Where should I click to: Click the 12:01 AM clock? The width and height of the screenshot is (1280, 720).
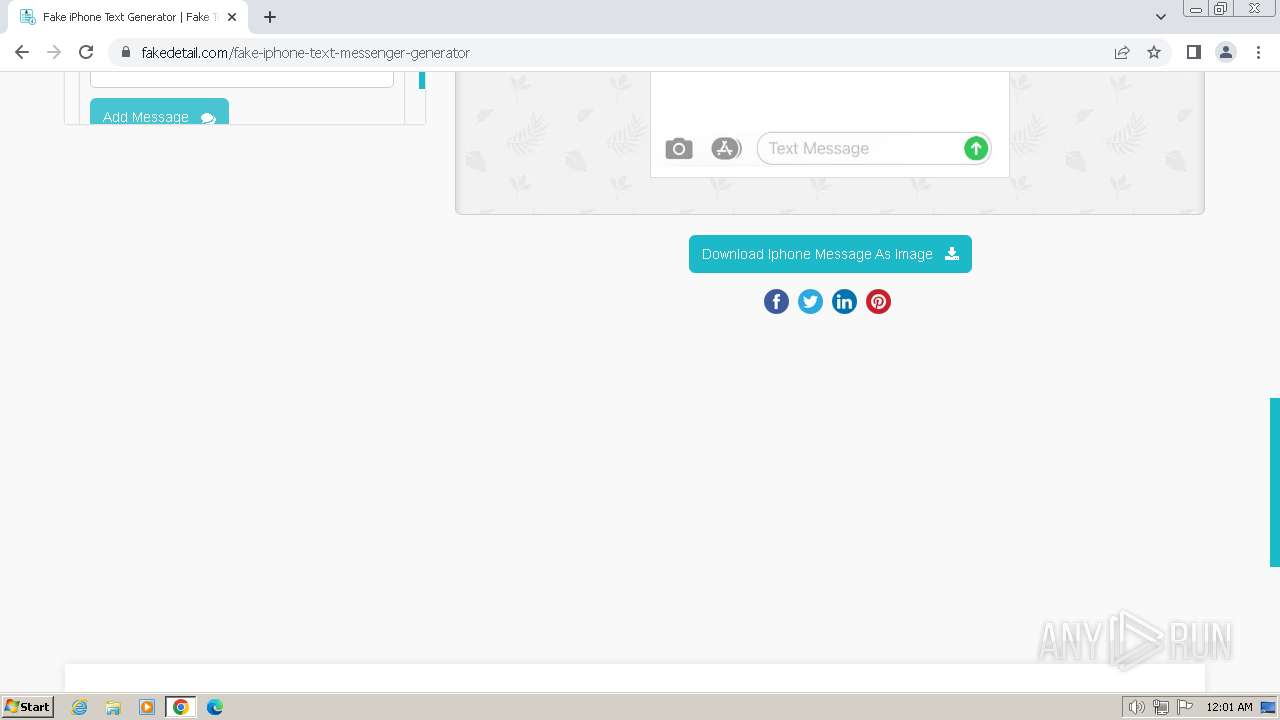point(1229,707)
